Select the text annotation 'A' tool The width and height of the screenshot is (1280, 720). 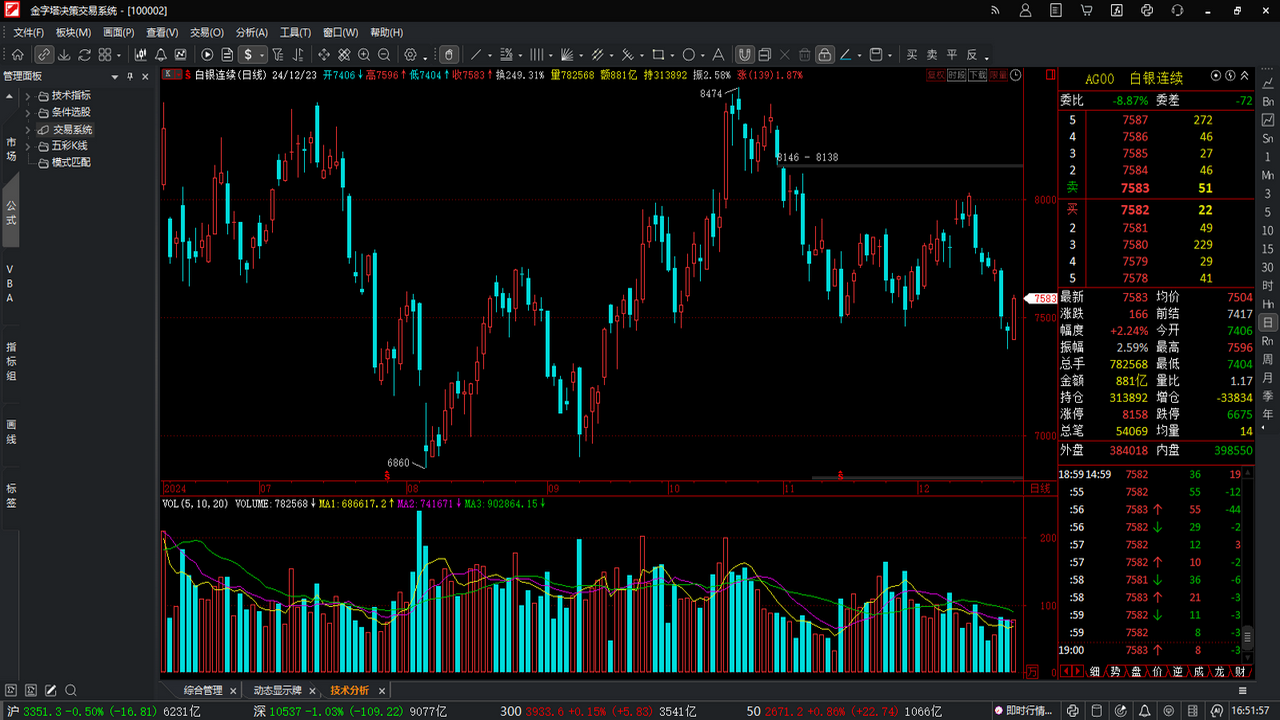tap(717, 55)
